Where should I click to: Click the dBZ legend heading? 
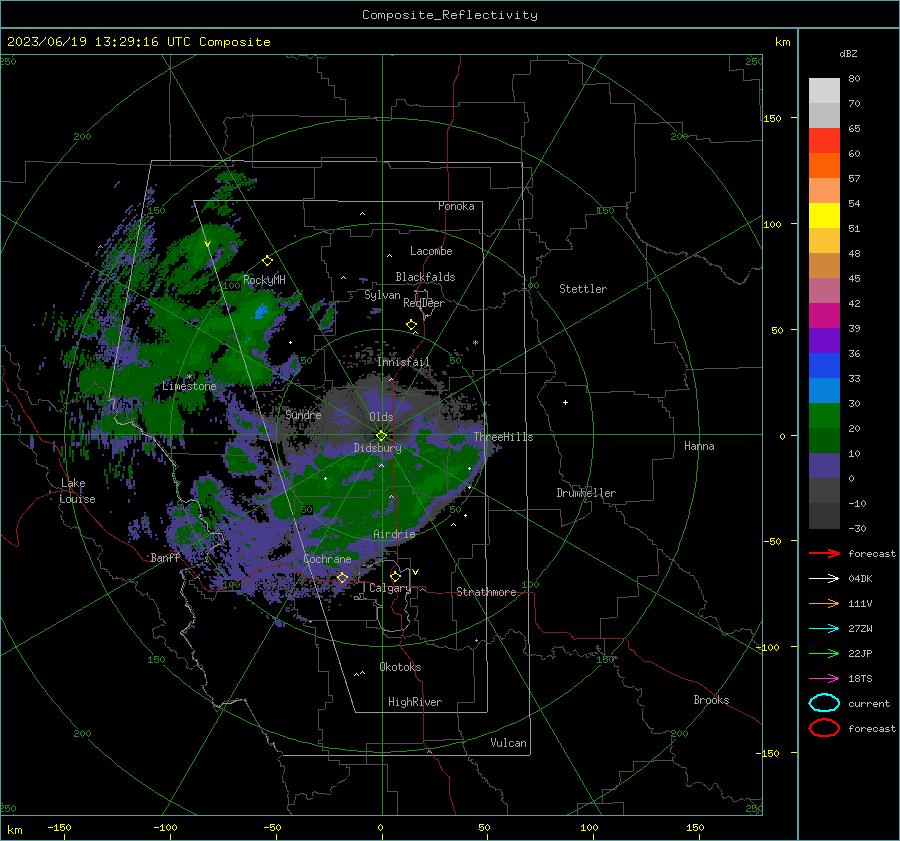pyautogui.click(x=848, y=53)
